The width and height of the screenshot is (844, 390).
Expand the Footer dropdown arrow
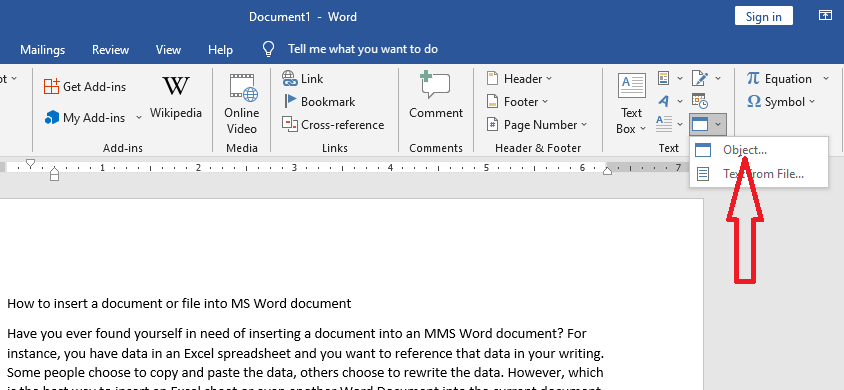545,102
